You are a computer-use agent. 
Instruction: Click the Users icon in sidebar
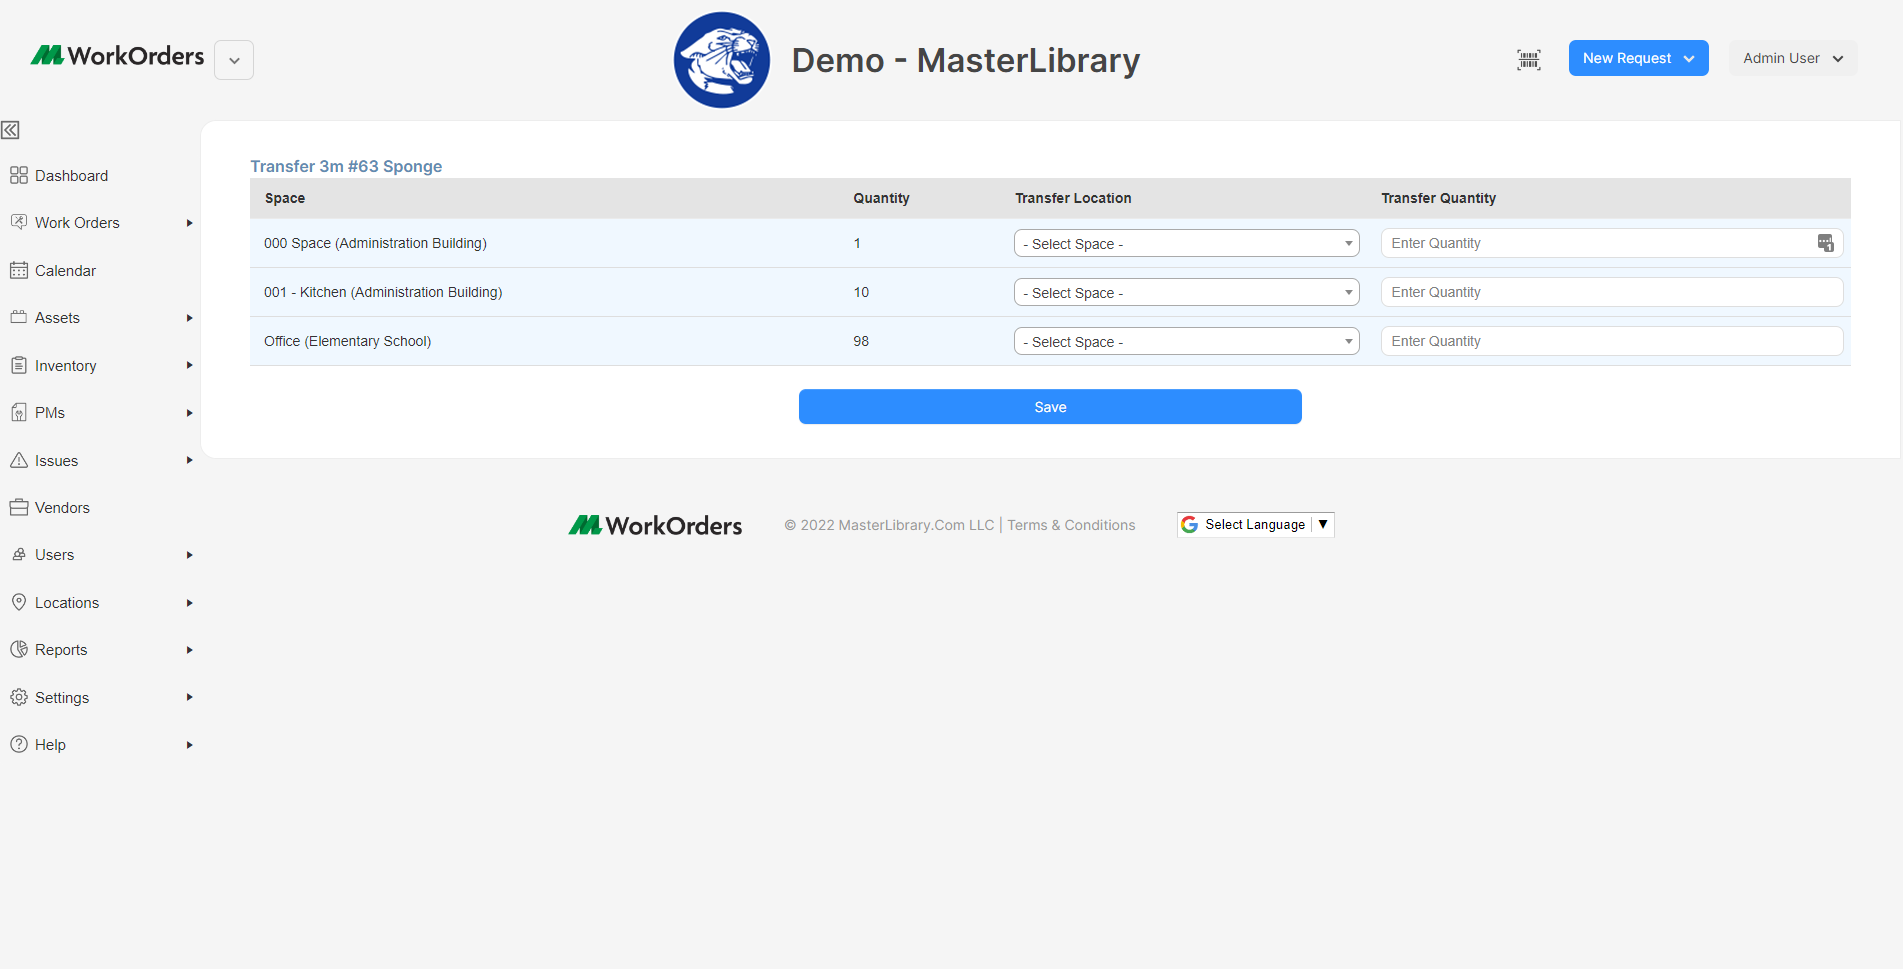click(x=18, y=554)
